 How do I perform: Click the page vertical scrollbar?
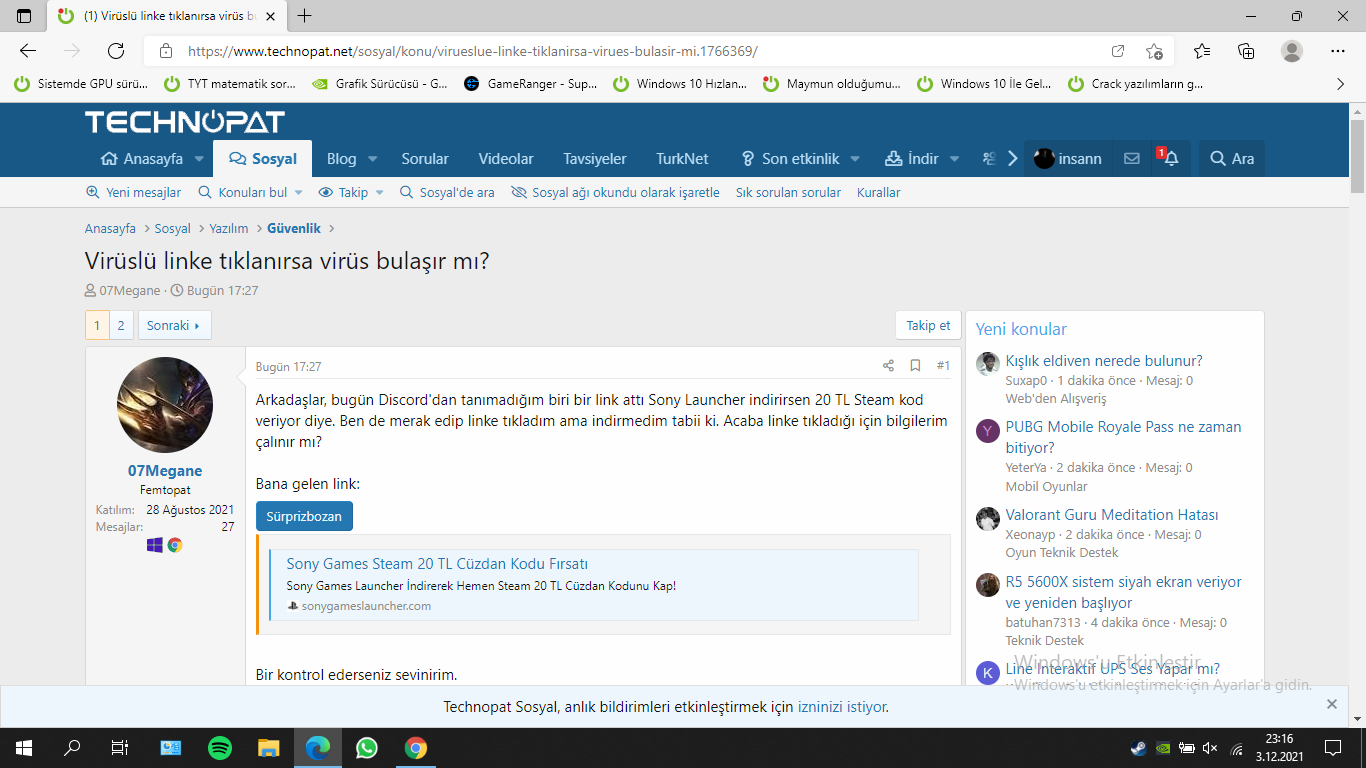coord(1357,155)
